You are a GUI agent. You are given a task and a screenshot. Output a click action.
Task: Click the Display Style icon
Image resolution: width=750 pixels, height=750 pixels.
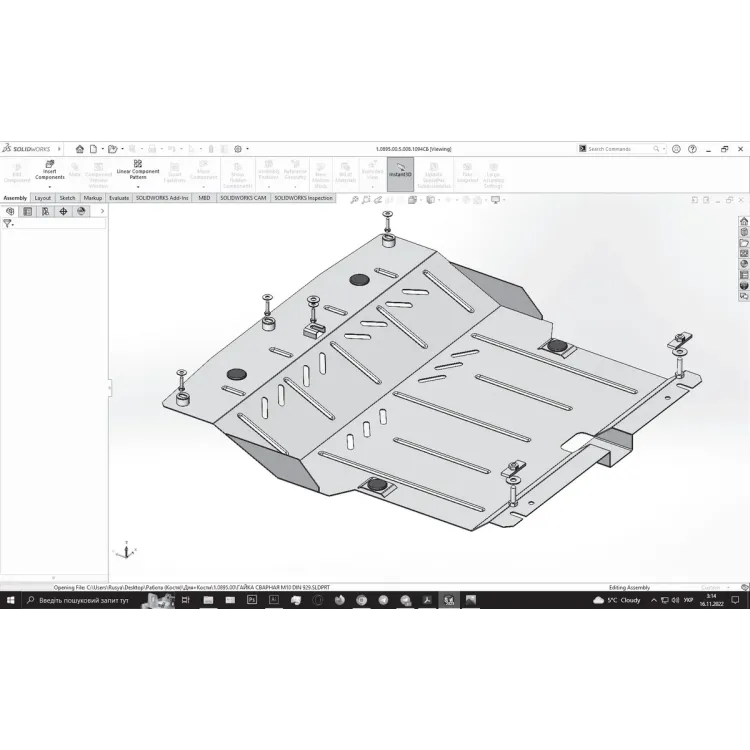[430, 200]
